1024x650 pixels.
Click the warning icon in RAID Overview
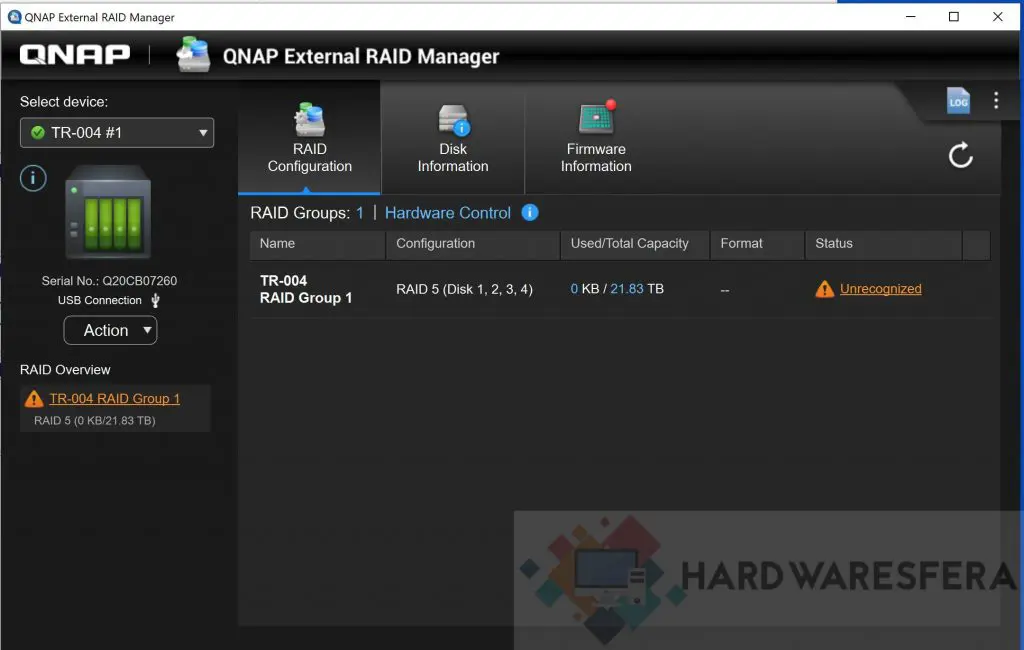click(x=33, y=398)
